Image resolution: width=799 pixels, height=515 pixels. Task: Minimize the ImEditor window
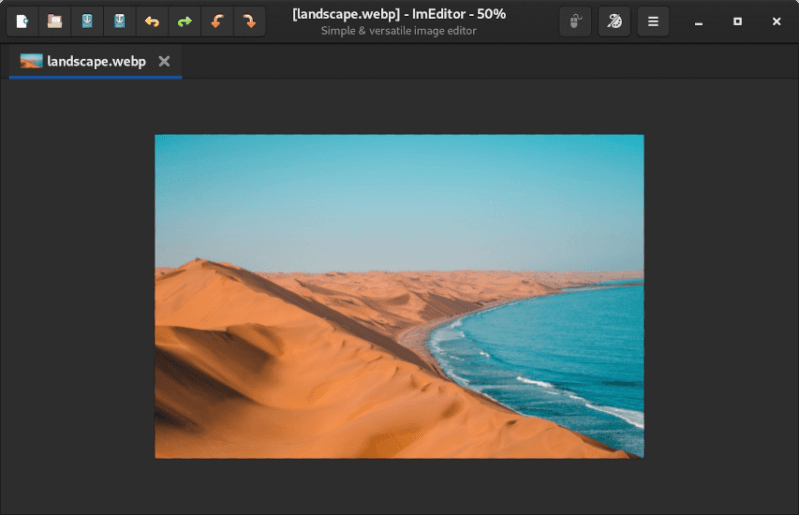click(699, 22)
